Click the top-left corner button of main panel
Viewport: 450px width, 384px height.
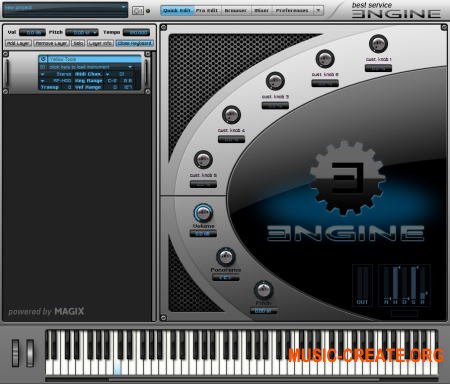click(x=163, y=27)
